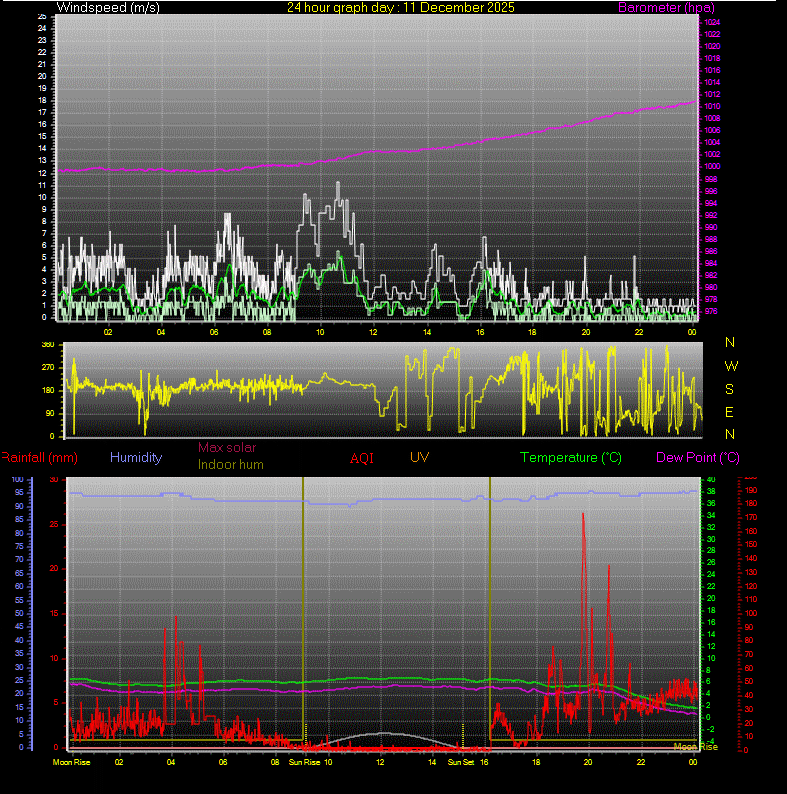Select the UV legend label
Viewport: 787px width, 794px height.
click(x=419, y=457)
